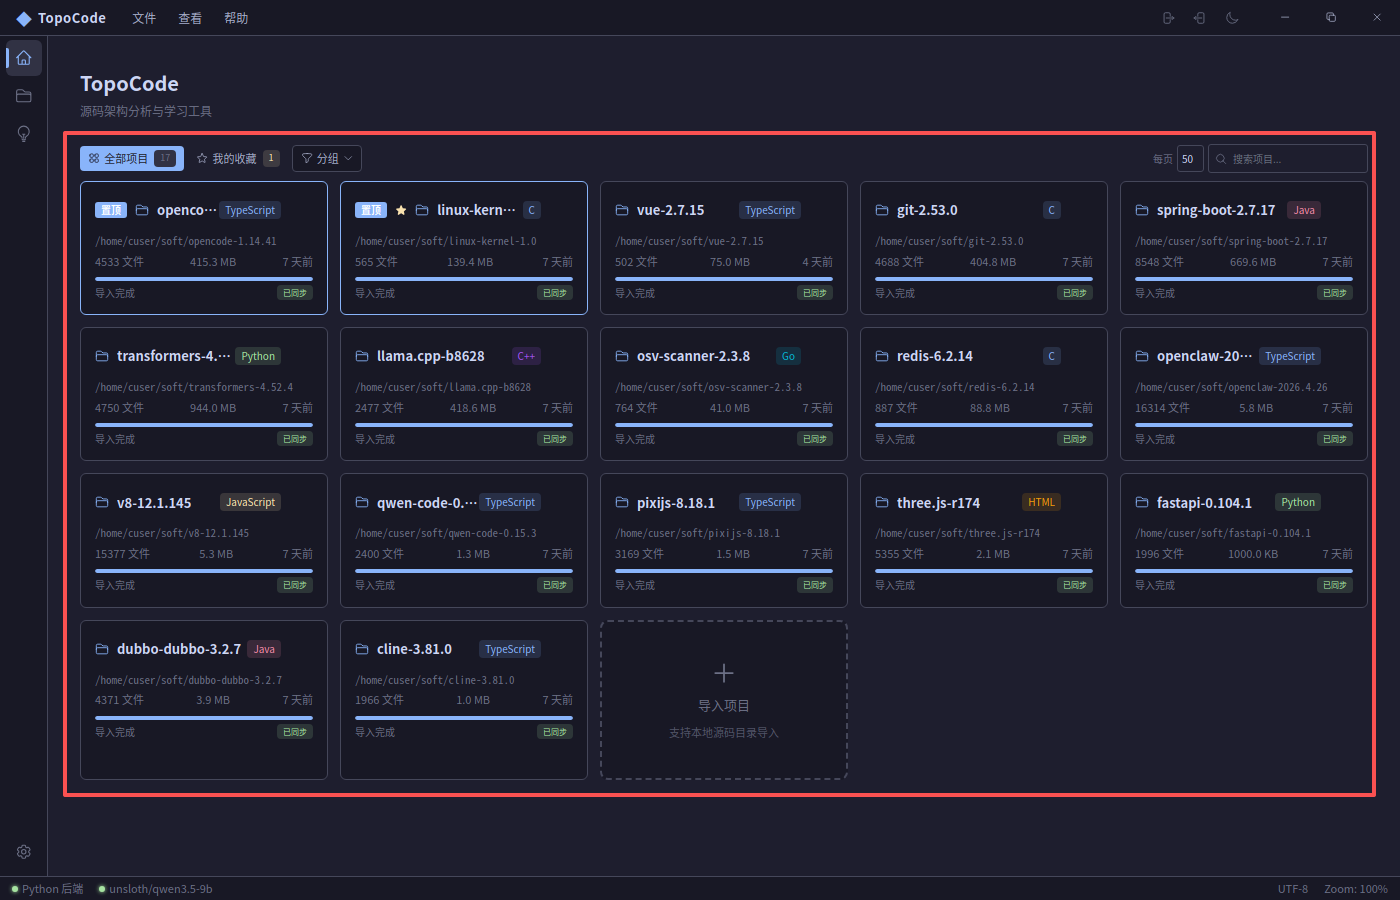The width and height of the screenshot is (1400, 900).
Task: Go to the Home view in the sidebar
Action: (24, 58)
